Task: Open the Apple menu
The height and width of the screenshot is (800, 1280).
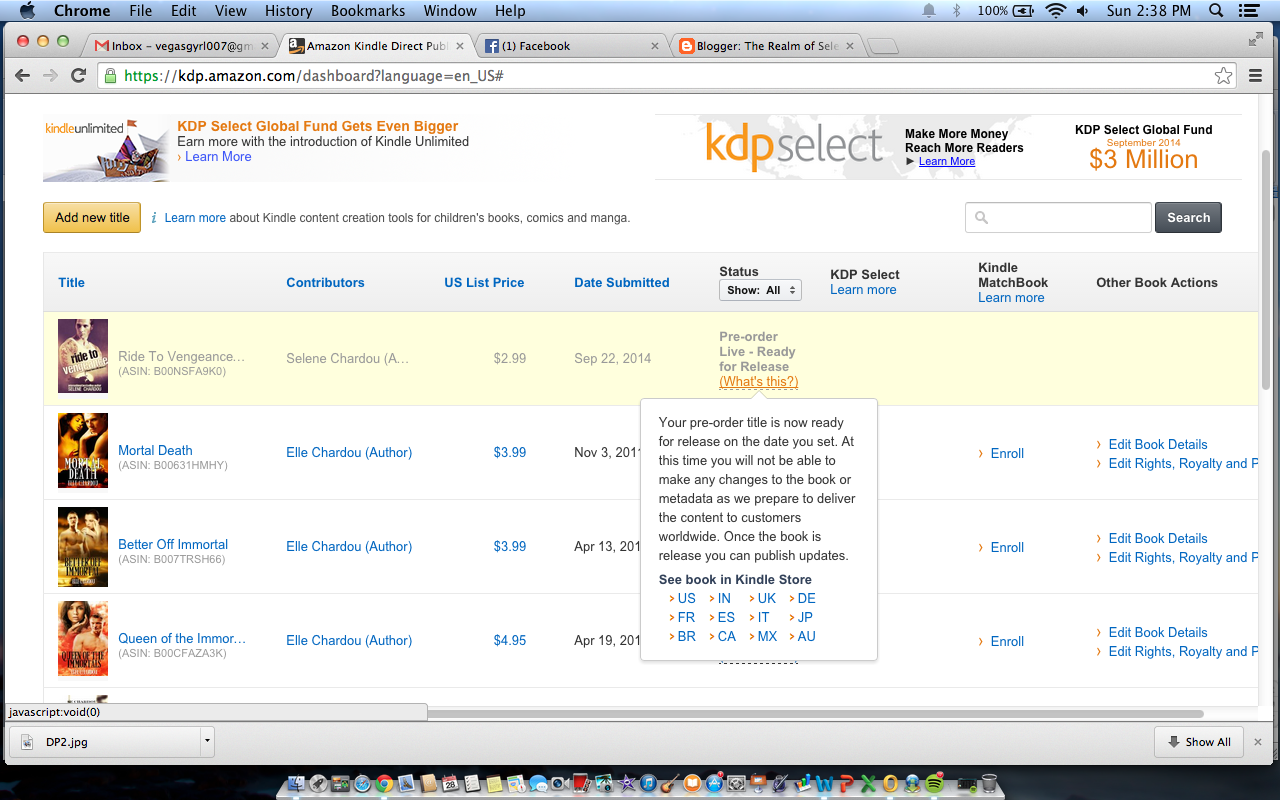Action: [27, 11]
